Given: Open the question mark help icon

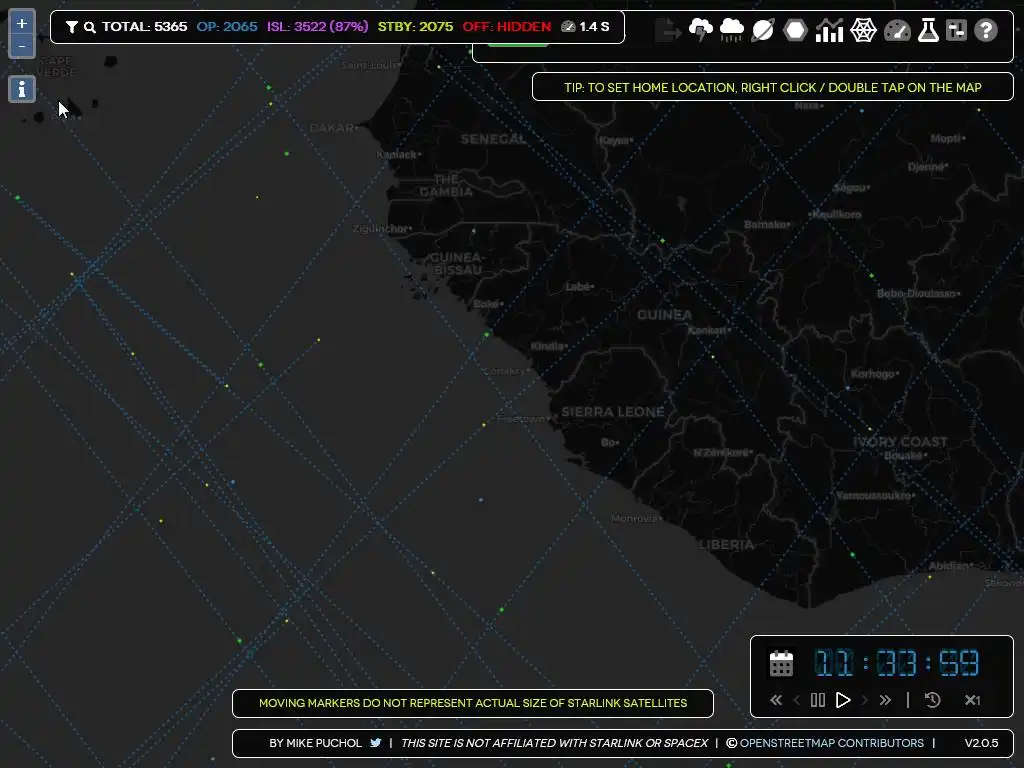Looking at the screenshot, I should (985, 30).
